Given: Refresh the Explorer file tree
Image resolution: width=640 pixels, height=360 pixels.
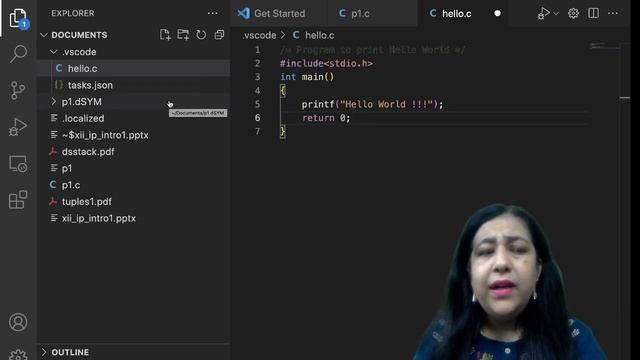Looking at the screenshot, I should pyautogui.click(x=201, y=35).
